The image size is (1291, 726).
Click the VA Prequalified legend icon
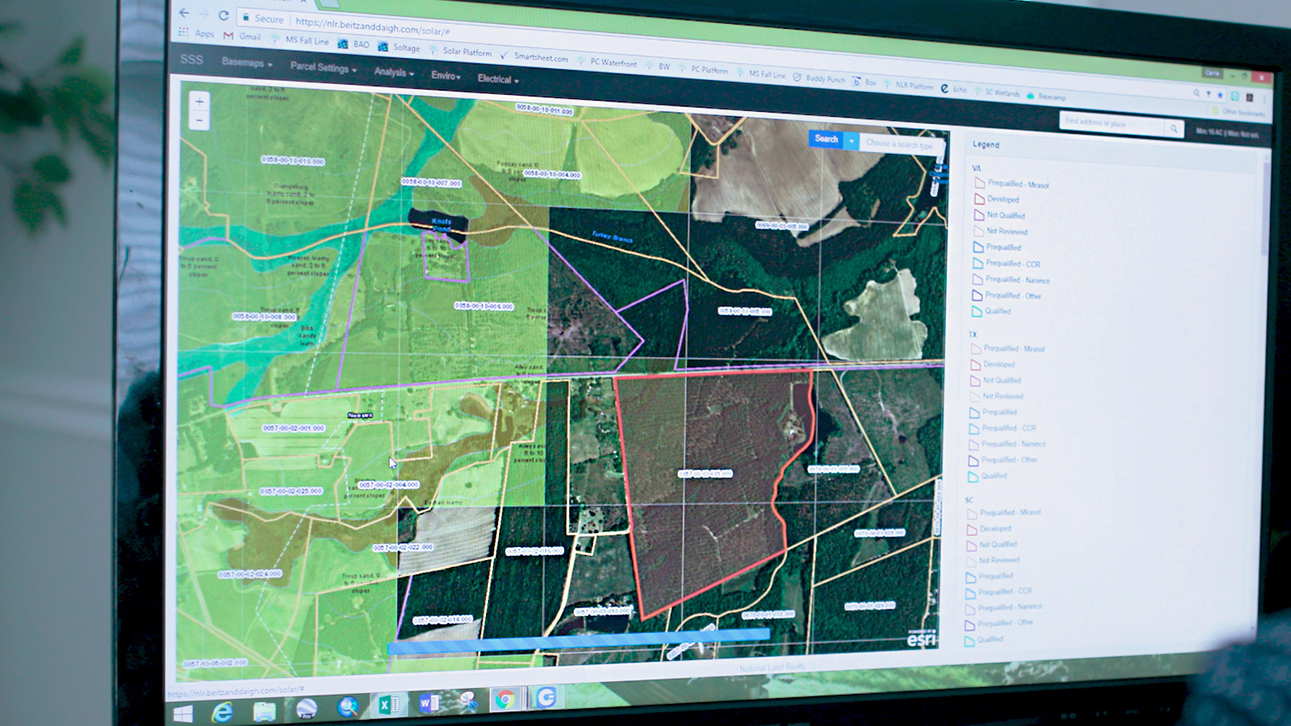click(981, 247)
